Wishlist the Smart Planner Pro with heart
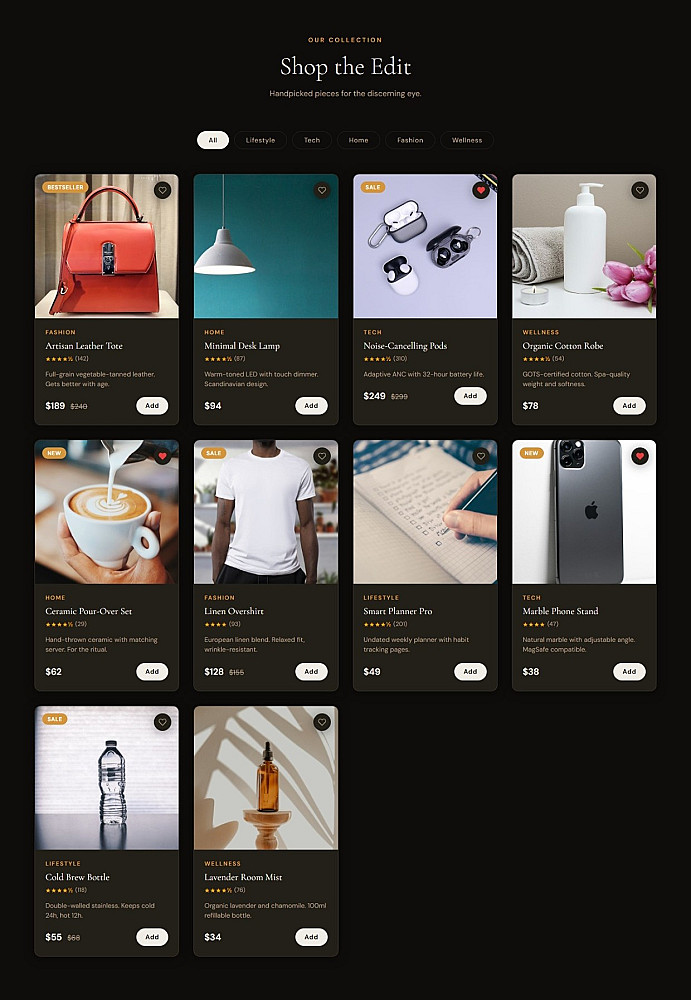691x1000 pixels. point(481,456)
